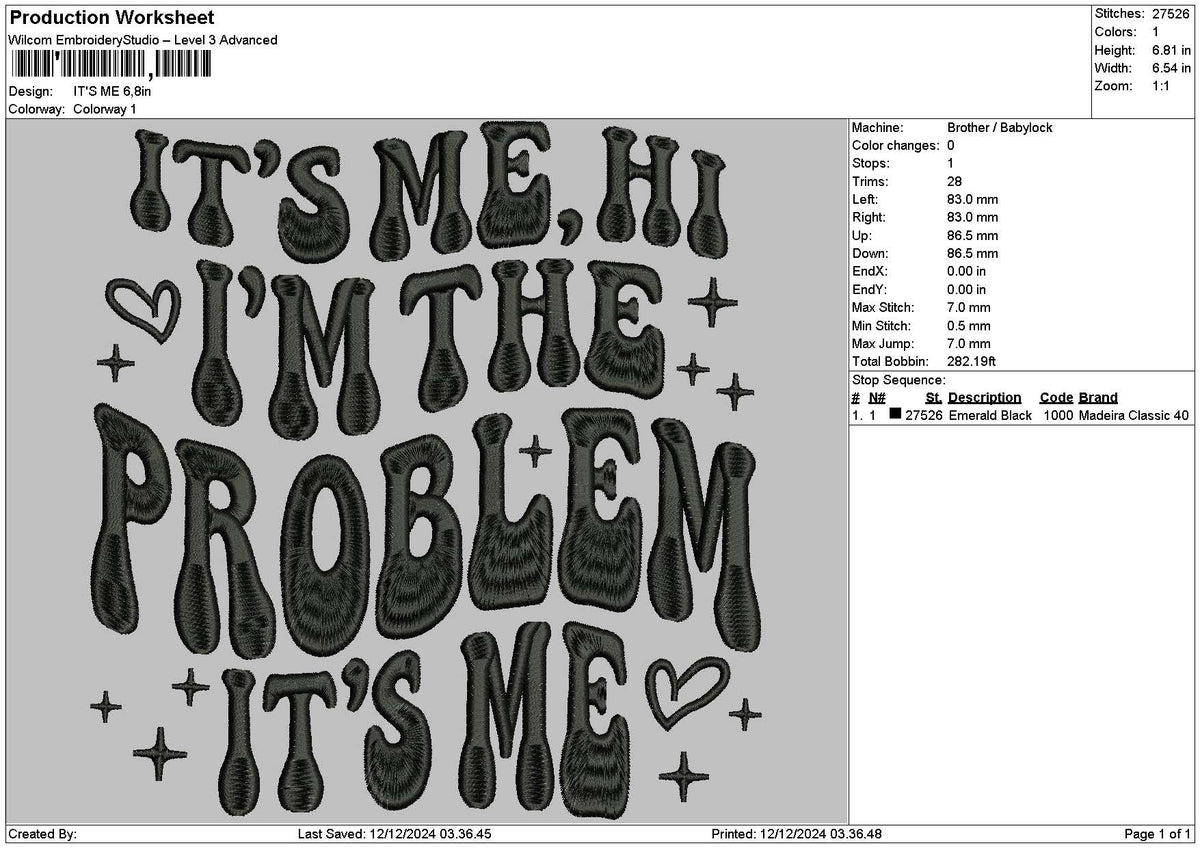1200x848 pixels.
Task: Click the Trims value 28
Action: pos(954,182)
